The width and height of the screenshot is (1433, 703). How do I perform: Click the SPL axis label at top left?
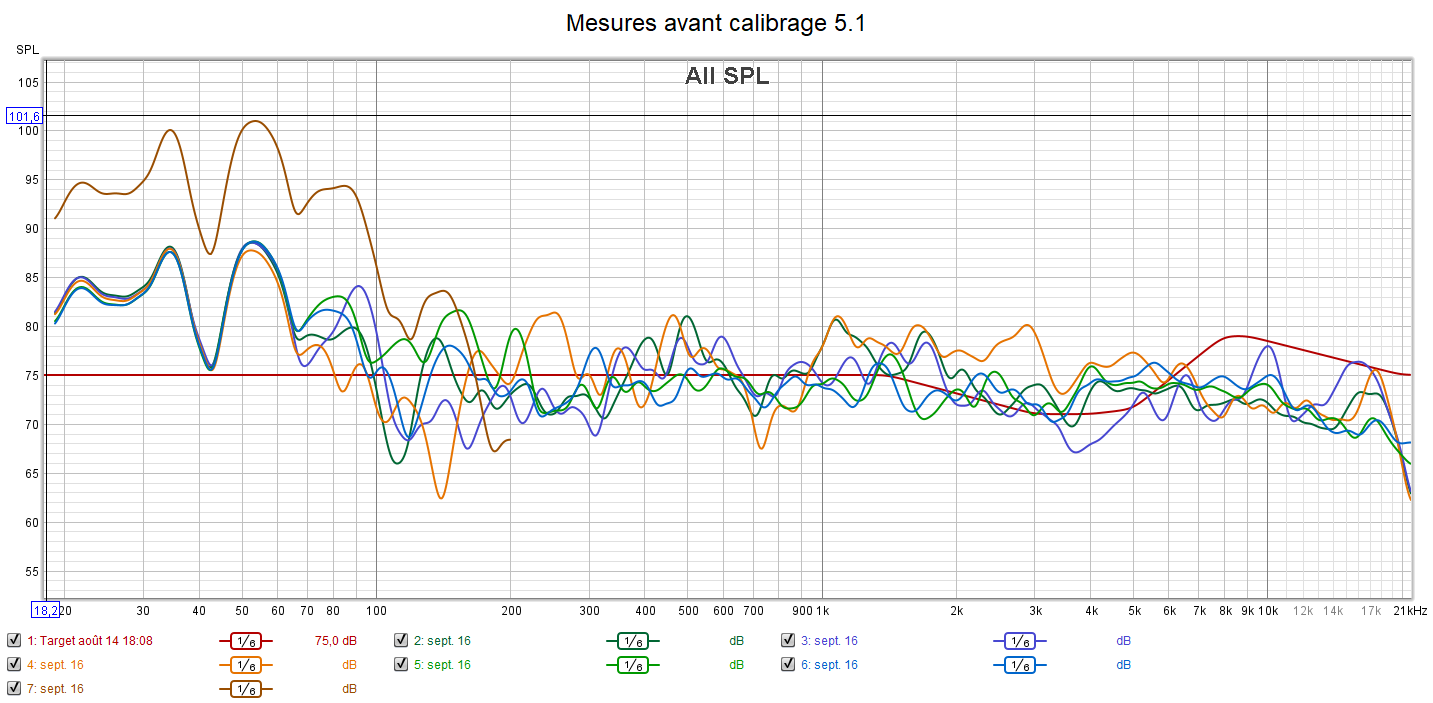[x=26, y=49]
